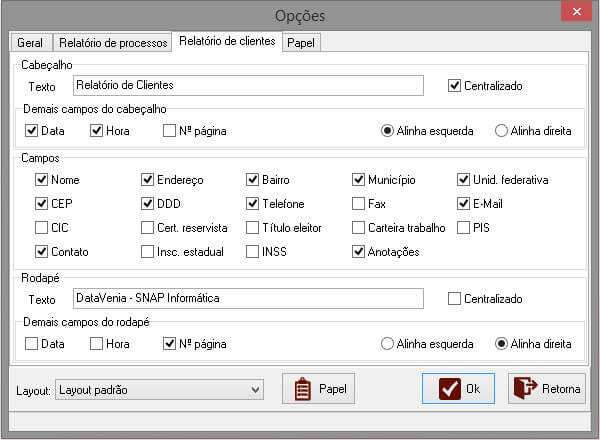This screenshot has width=600, height=440.
Task: Close the Opções dialog window
Action: coord(575,13)
